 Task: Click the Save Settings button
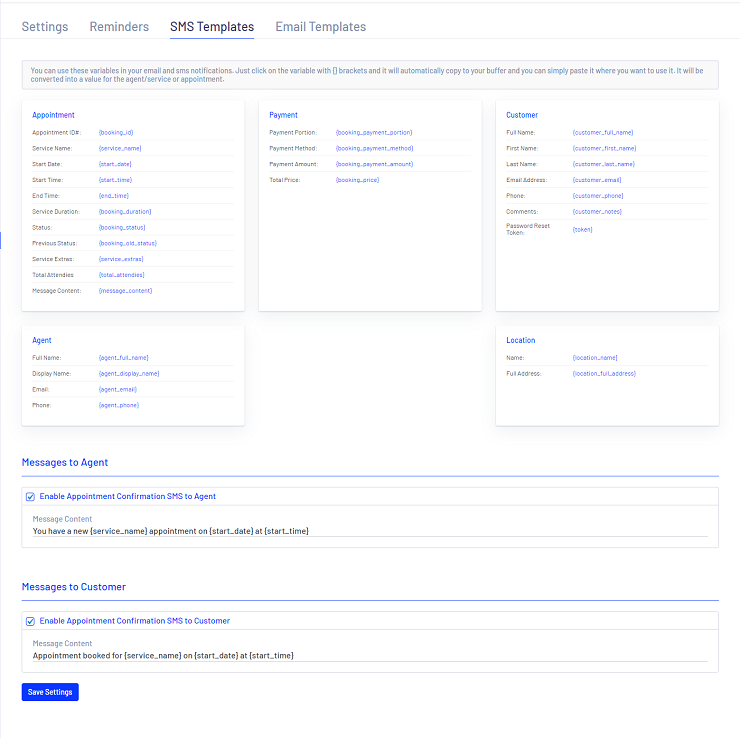(50, 692)
